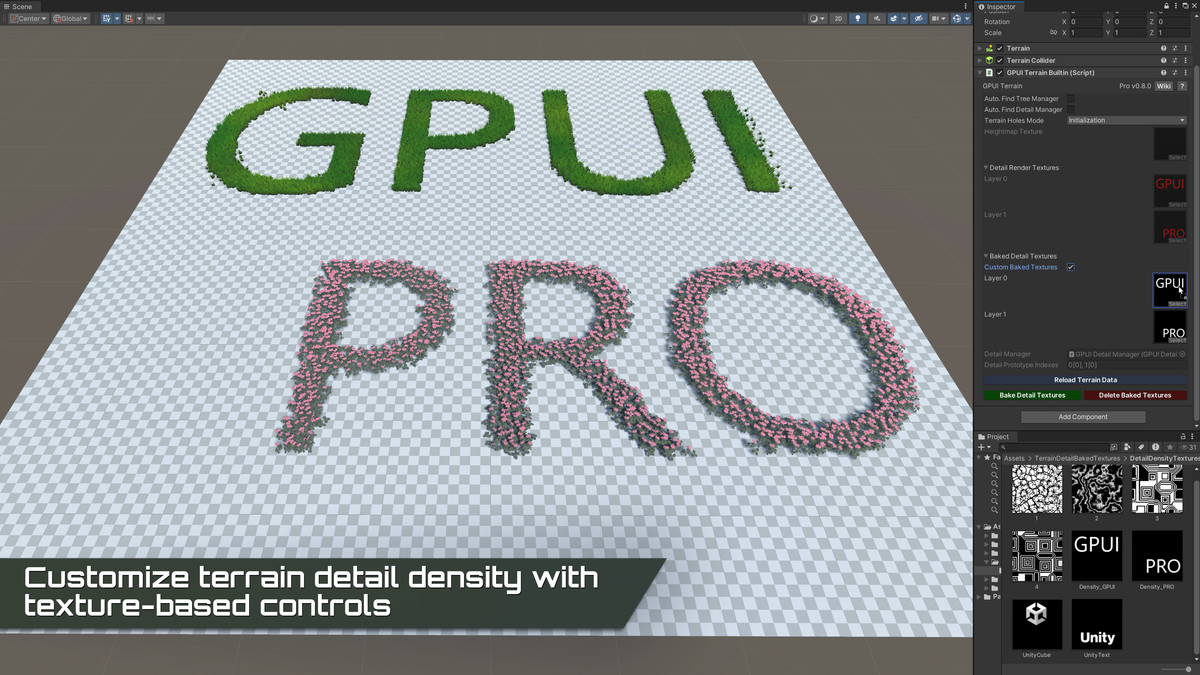Open Terrain component context menu
Image resolution: width=1200 pixels, height=675 pixels.
tap(1187, 48)
